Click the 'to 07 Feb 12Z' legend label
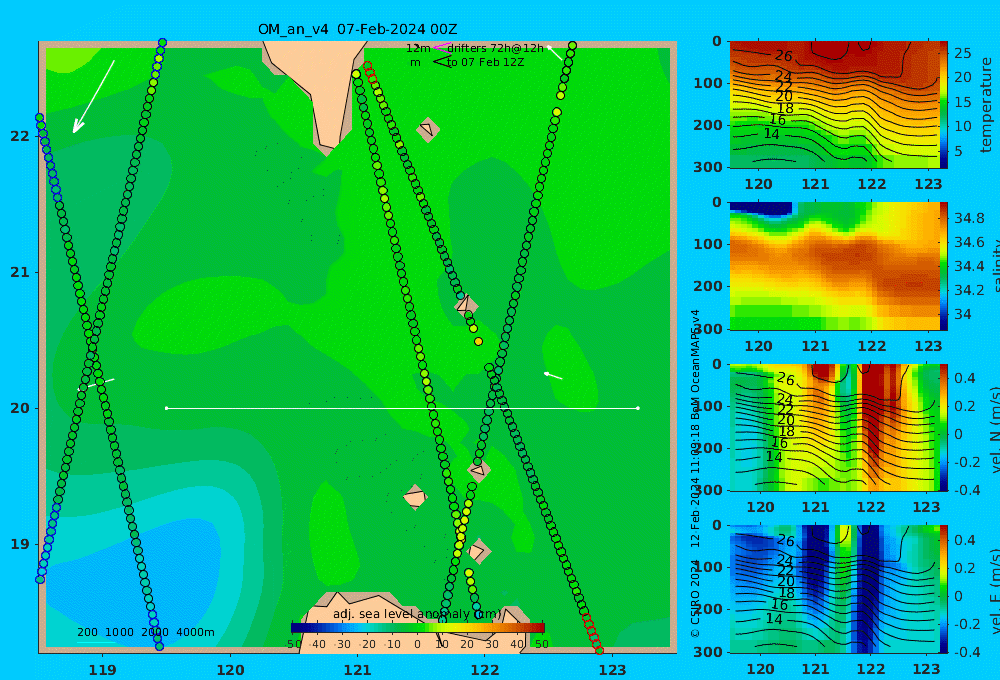 tap(485, 63)
